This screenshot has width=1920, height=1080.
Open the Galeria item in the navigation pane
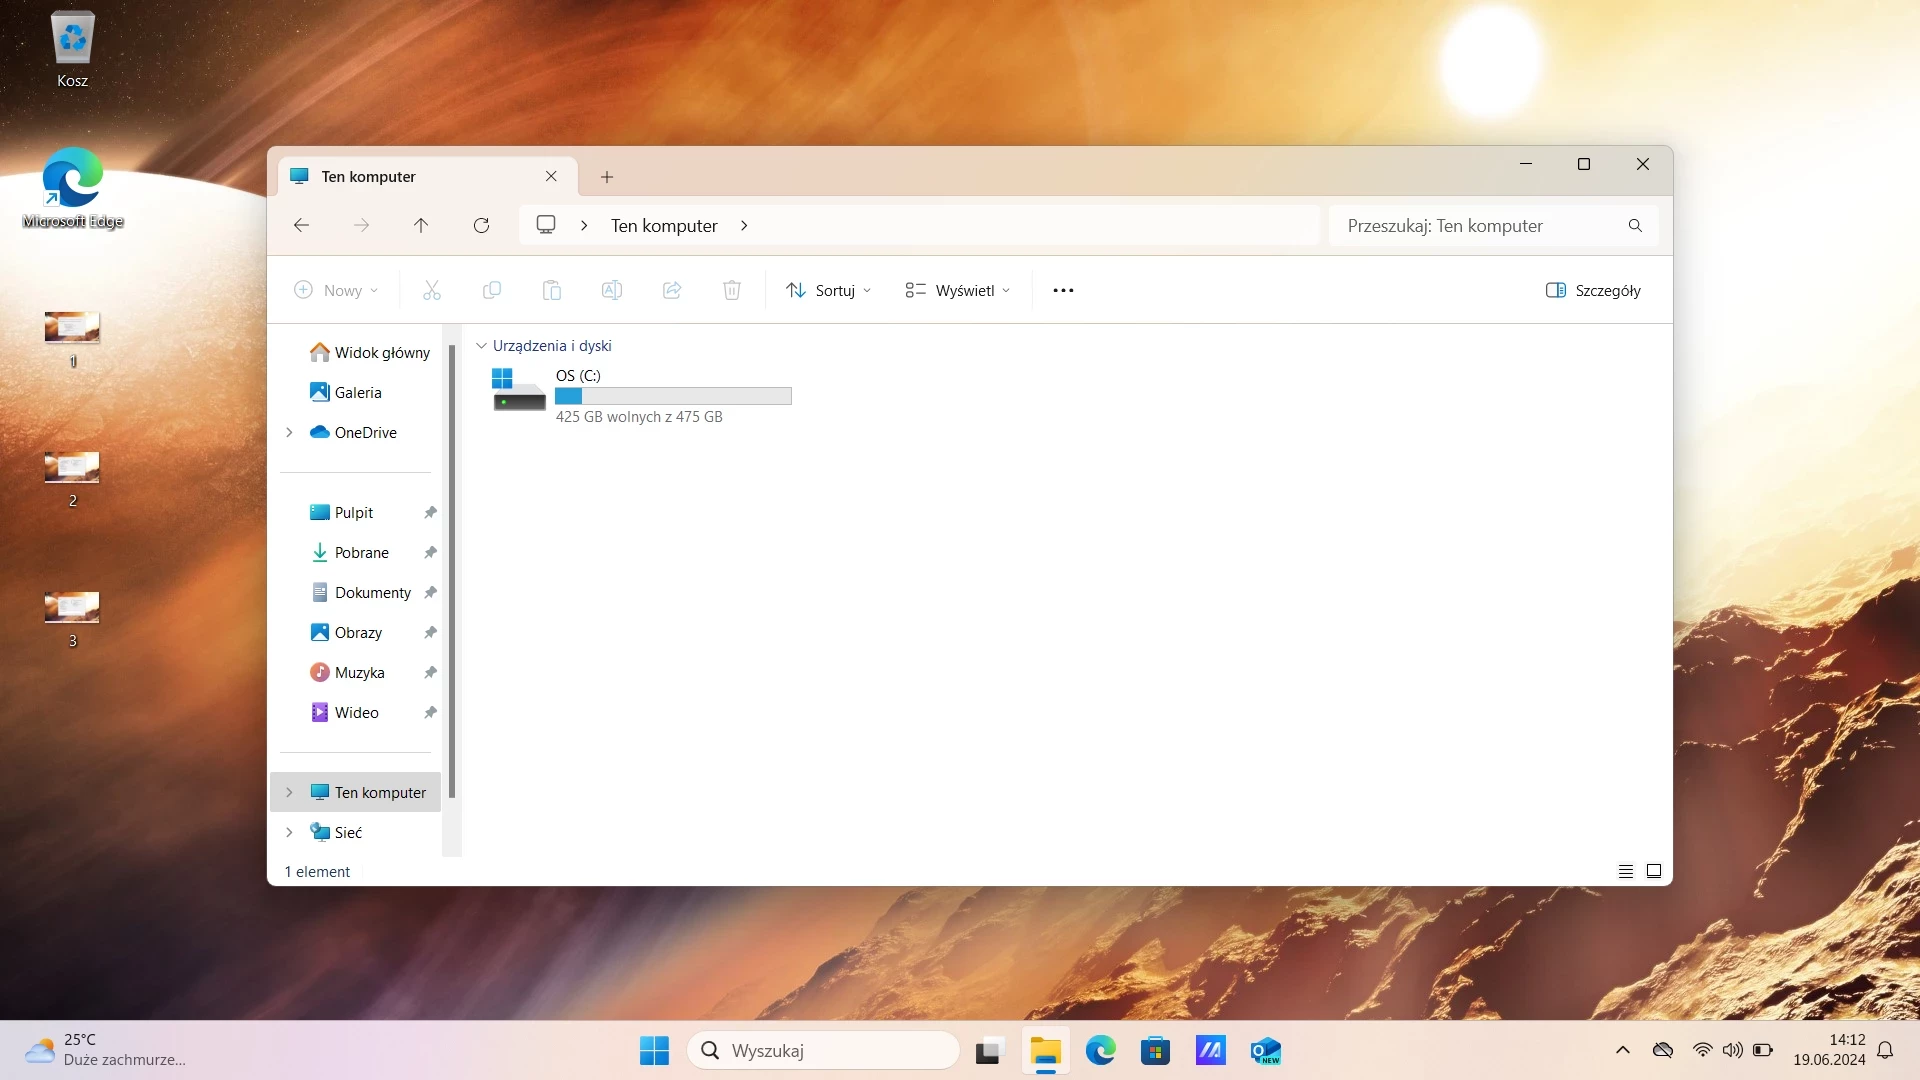pos(358,393)
